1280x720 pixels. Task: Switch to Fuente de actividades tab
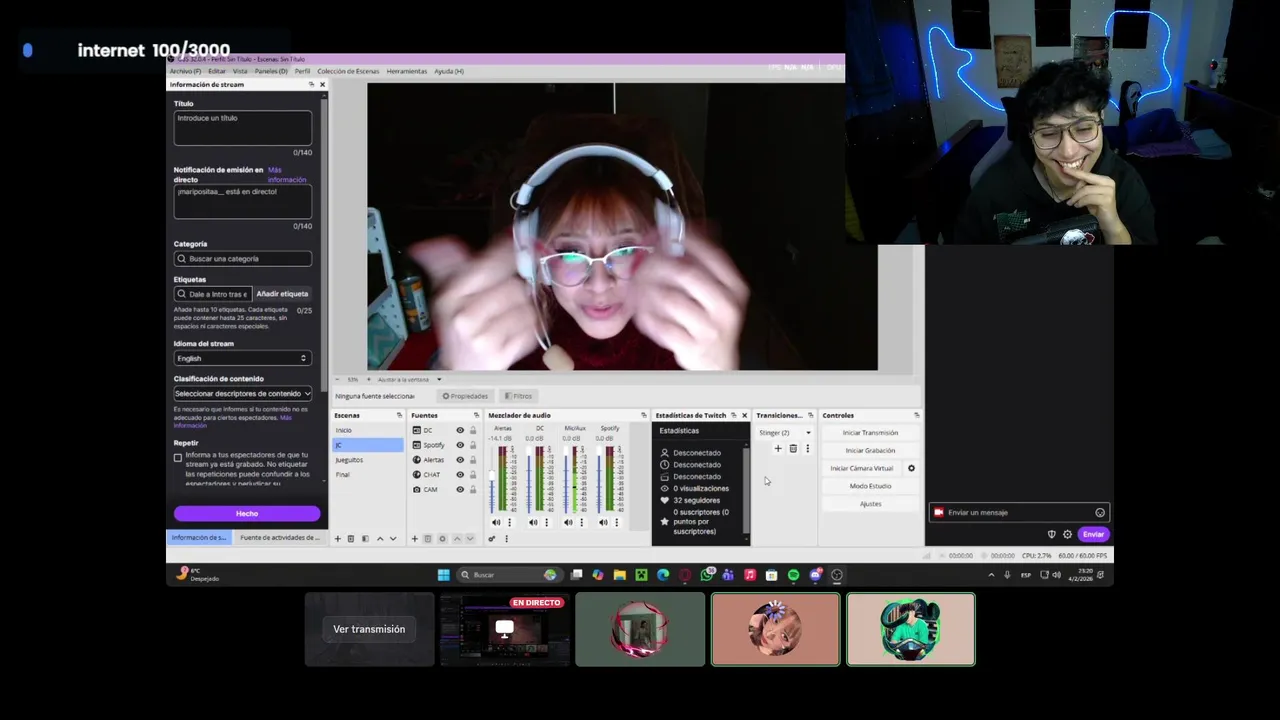(x=280, y=538)
